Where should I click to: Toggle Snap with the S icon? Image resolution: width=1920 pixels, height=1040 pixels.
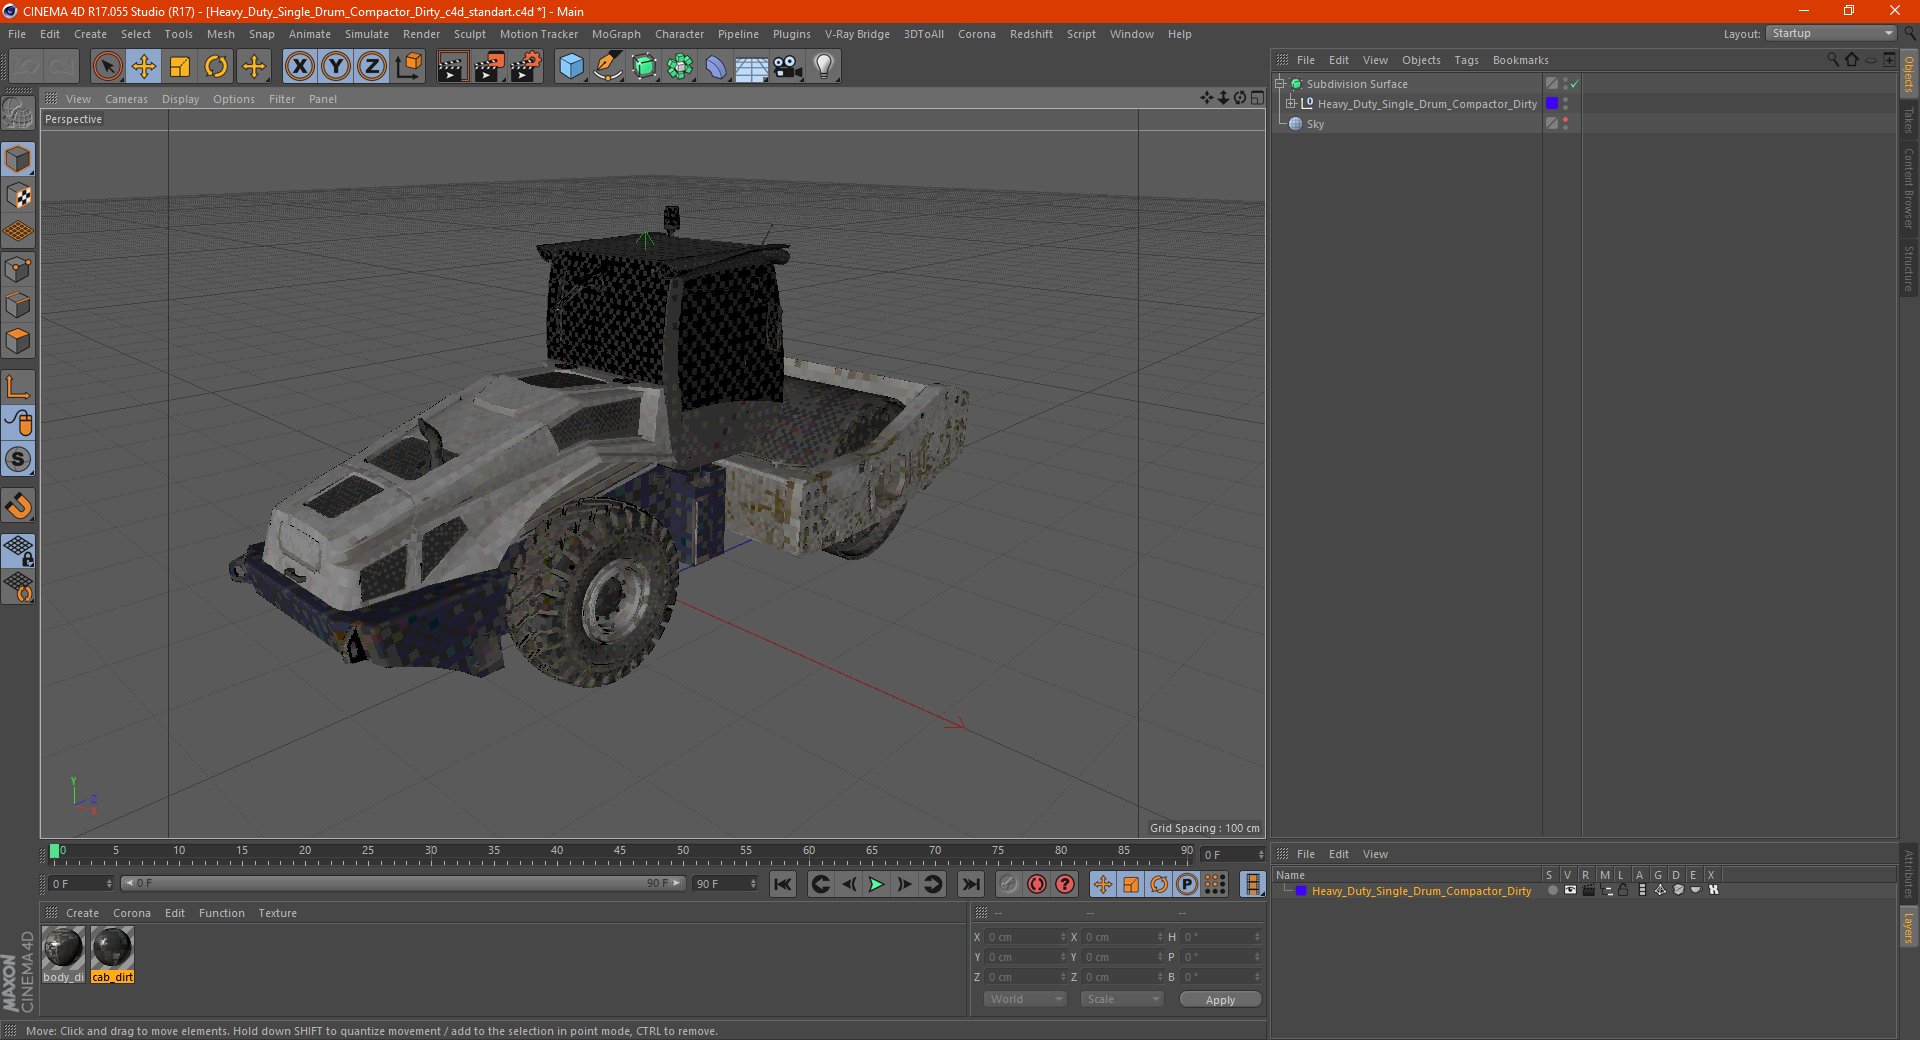(x=18, y=459)
